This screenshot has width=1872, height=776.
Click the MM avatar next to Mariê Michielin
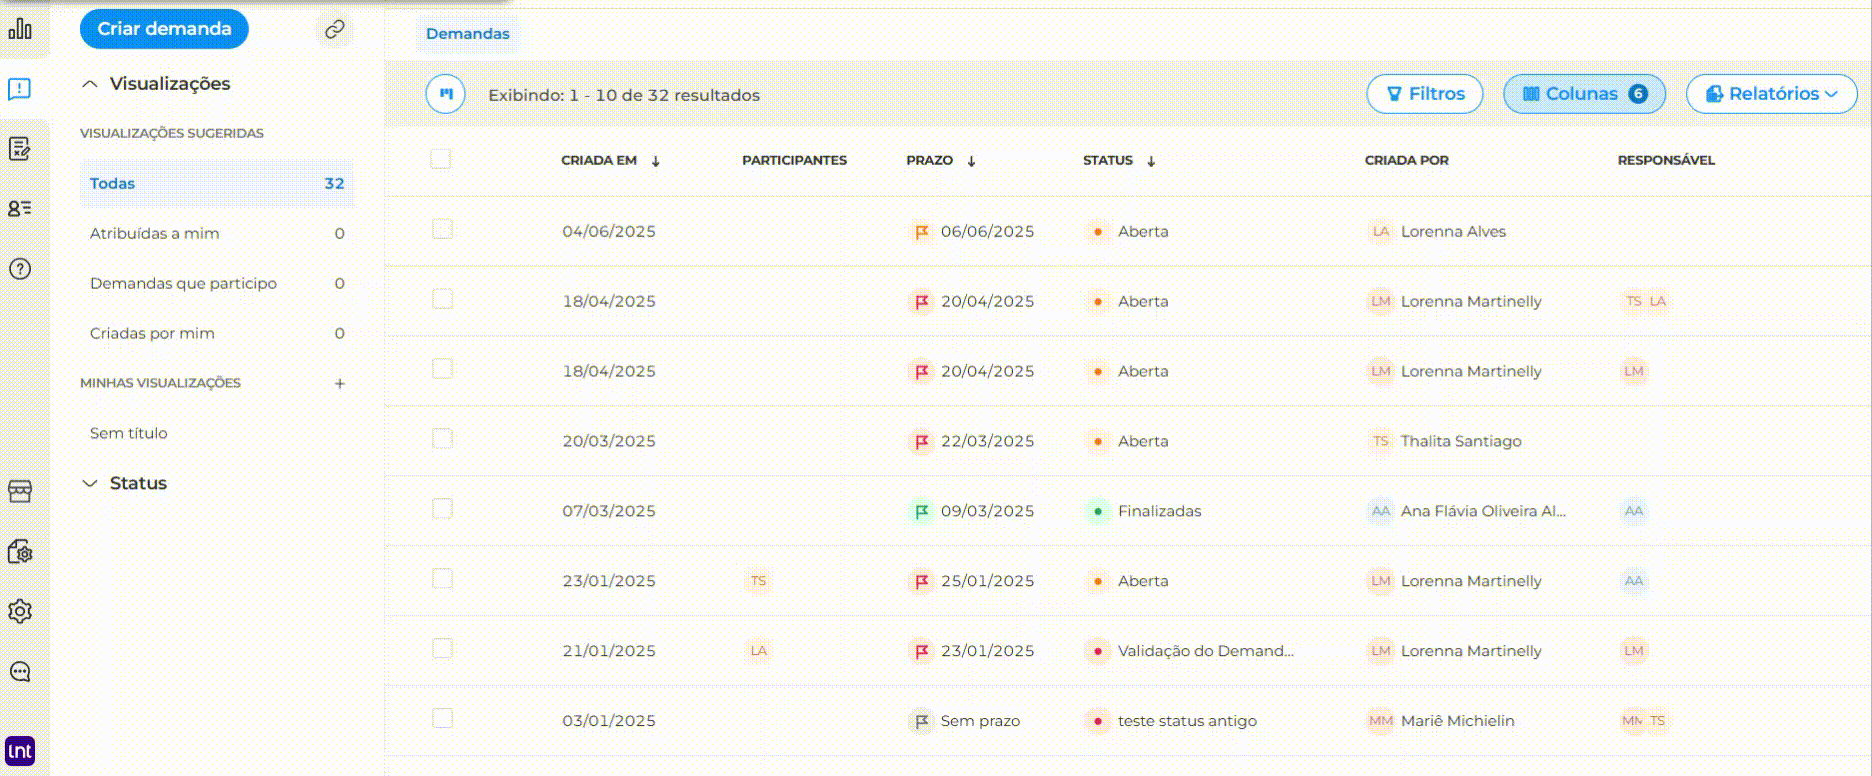pyautogui.click(x=1381, y=721)
